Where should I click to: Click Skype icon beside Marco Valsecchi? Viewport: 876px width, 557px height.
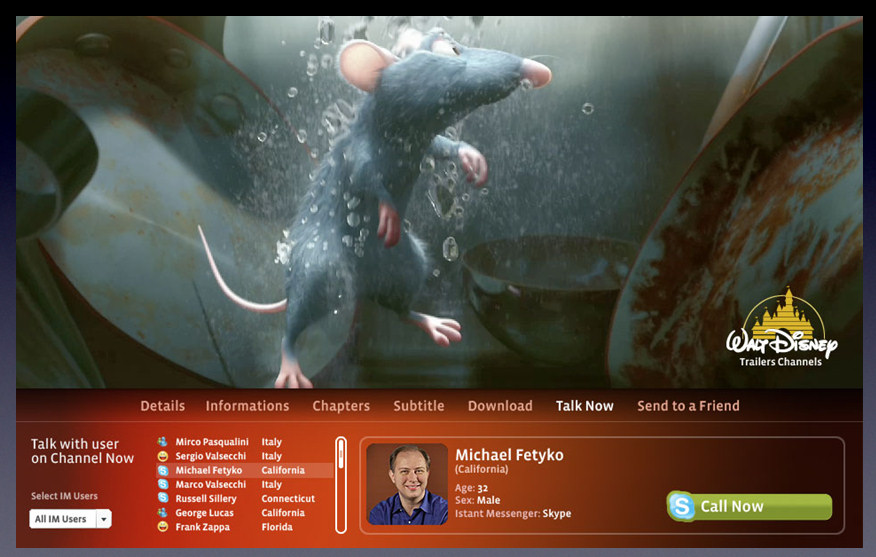(x=163, y=484)
